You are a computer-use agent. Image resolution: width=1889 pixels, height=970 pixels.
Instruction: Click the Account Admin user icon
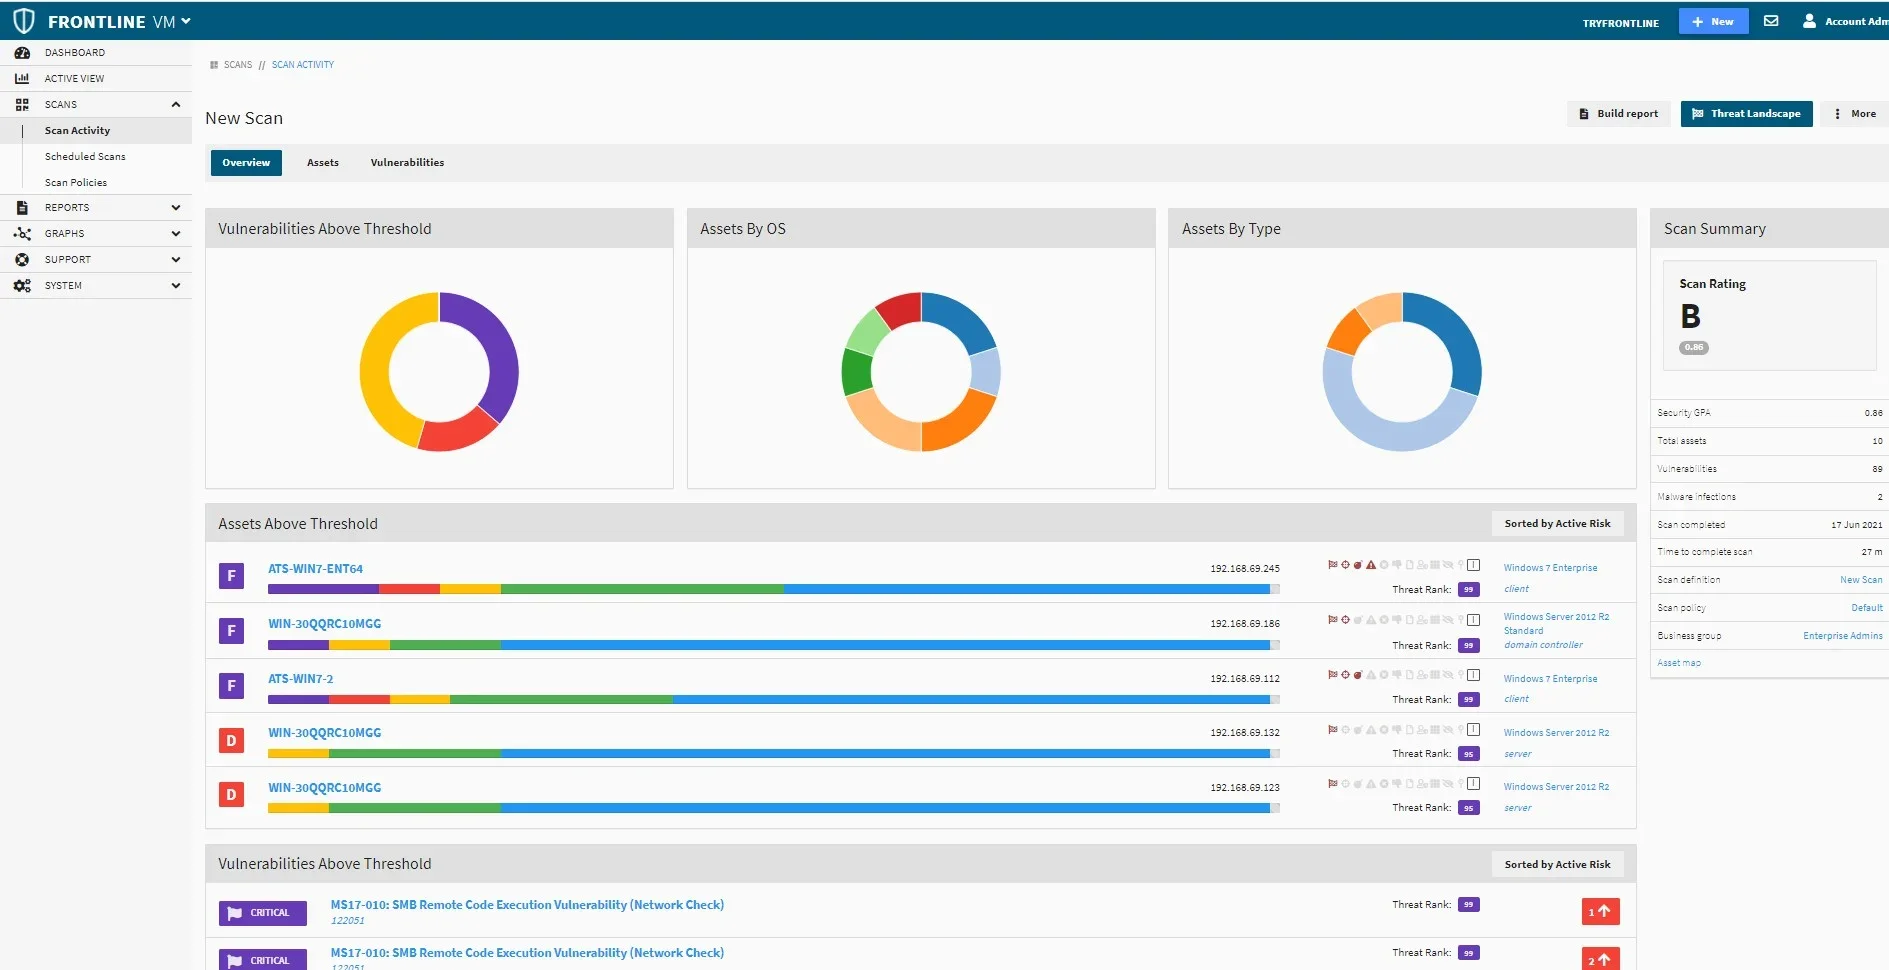(1809, 21)
